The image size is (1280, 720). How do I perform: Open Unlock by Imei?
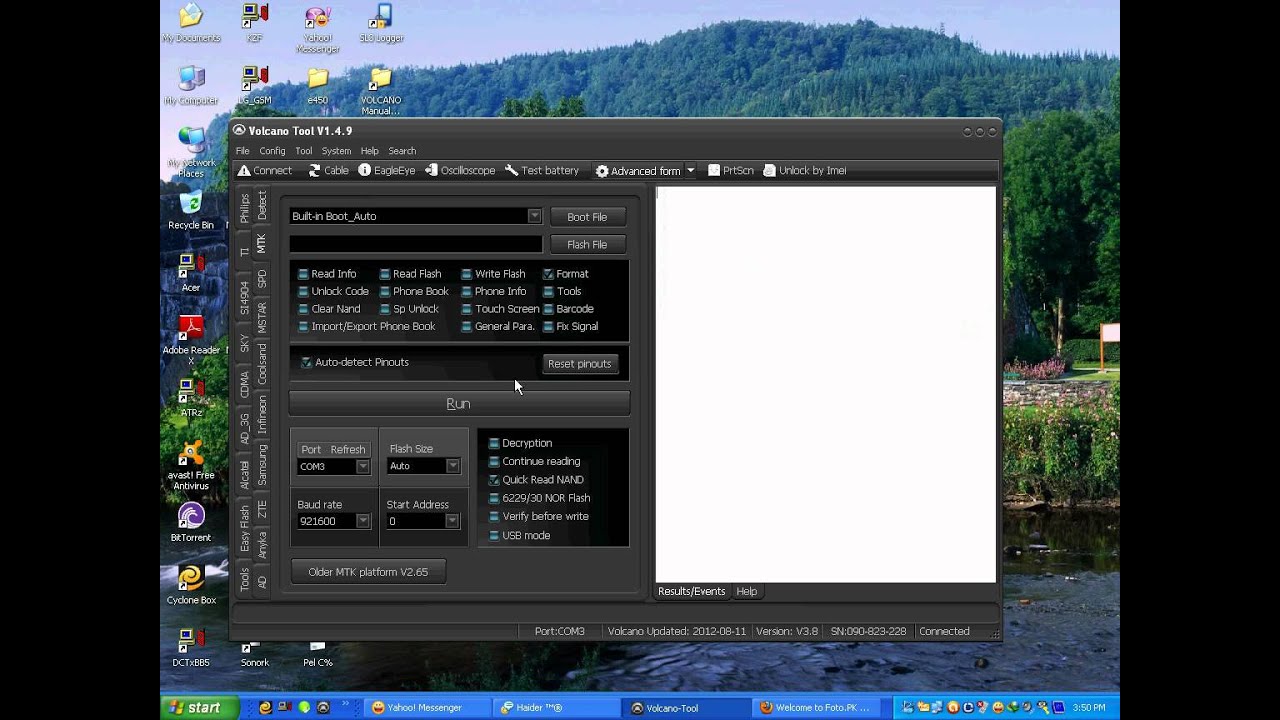point(804,171)
